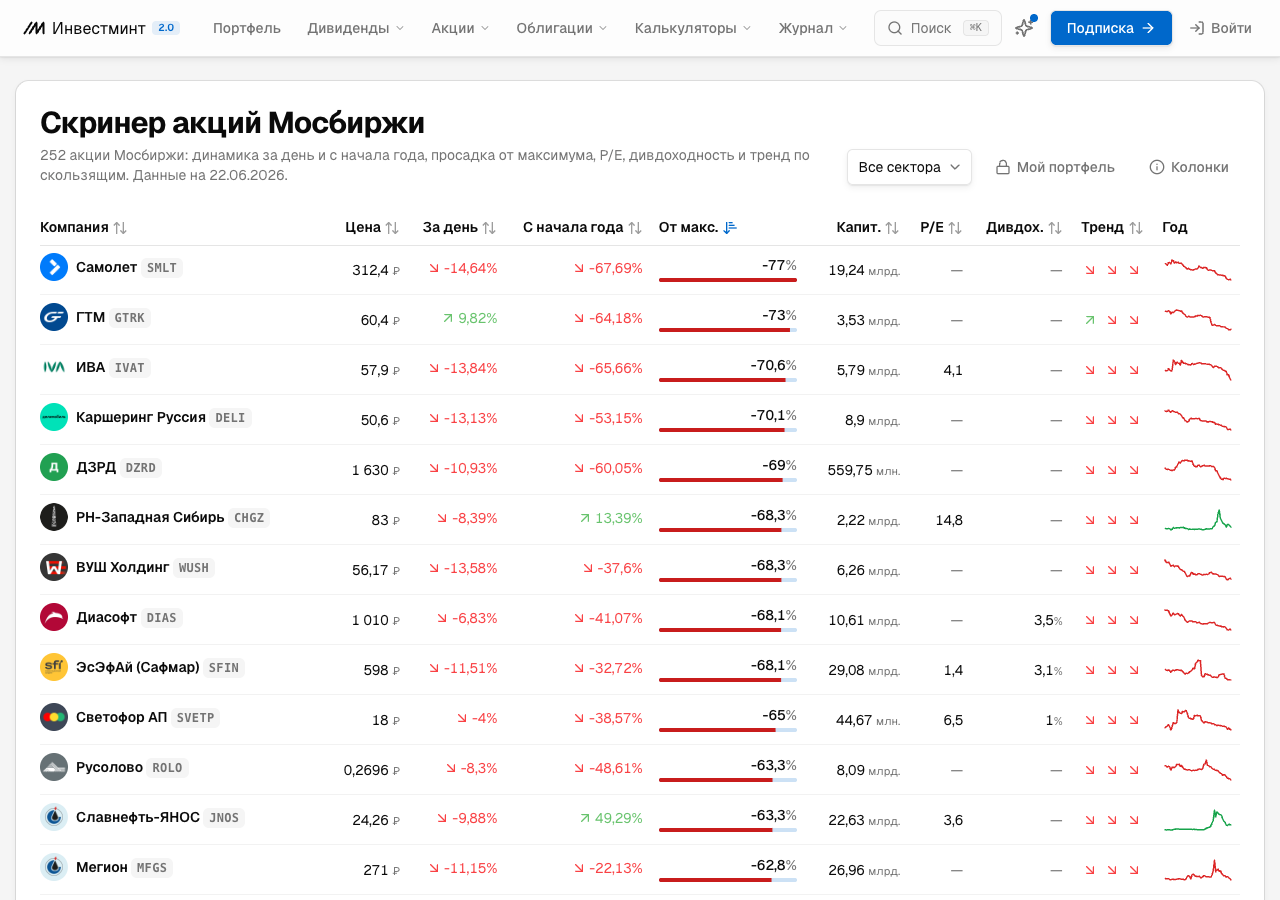1280x900 pixels.
Task: Open the ИВА company logo
Action: pyautogui.click(x=54, y=367)
